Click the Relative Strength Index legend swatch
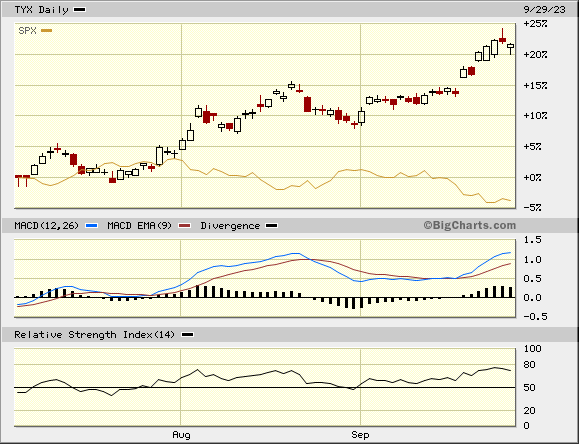This screenshot has height=444, width=579. pos(188,335)
